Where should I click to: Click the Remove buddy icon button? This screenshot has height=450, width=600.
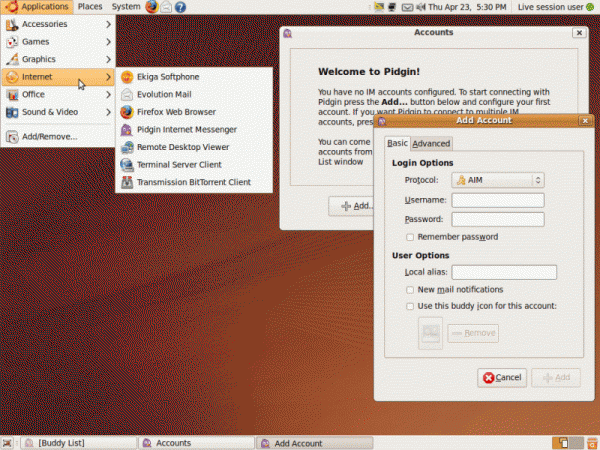click(473, 333)
